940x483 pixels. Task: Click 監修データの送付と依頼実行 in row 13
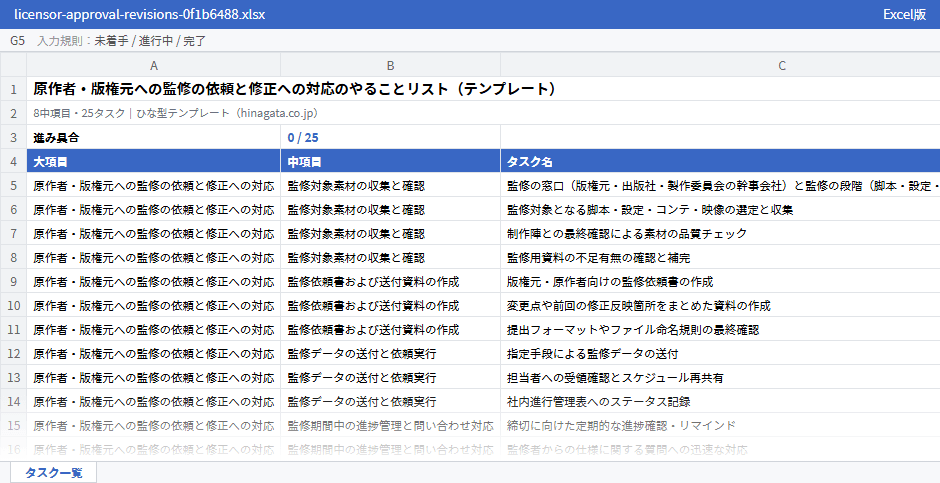click(x=390, y=378)
